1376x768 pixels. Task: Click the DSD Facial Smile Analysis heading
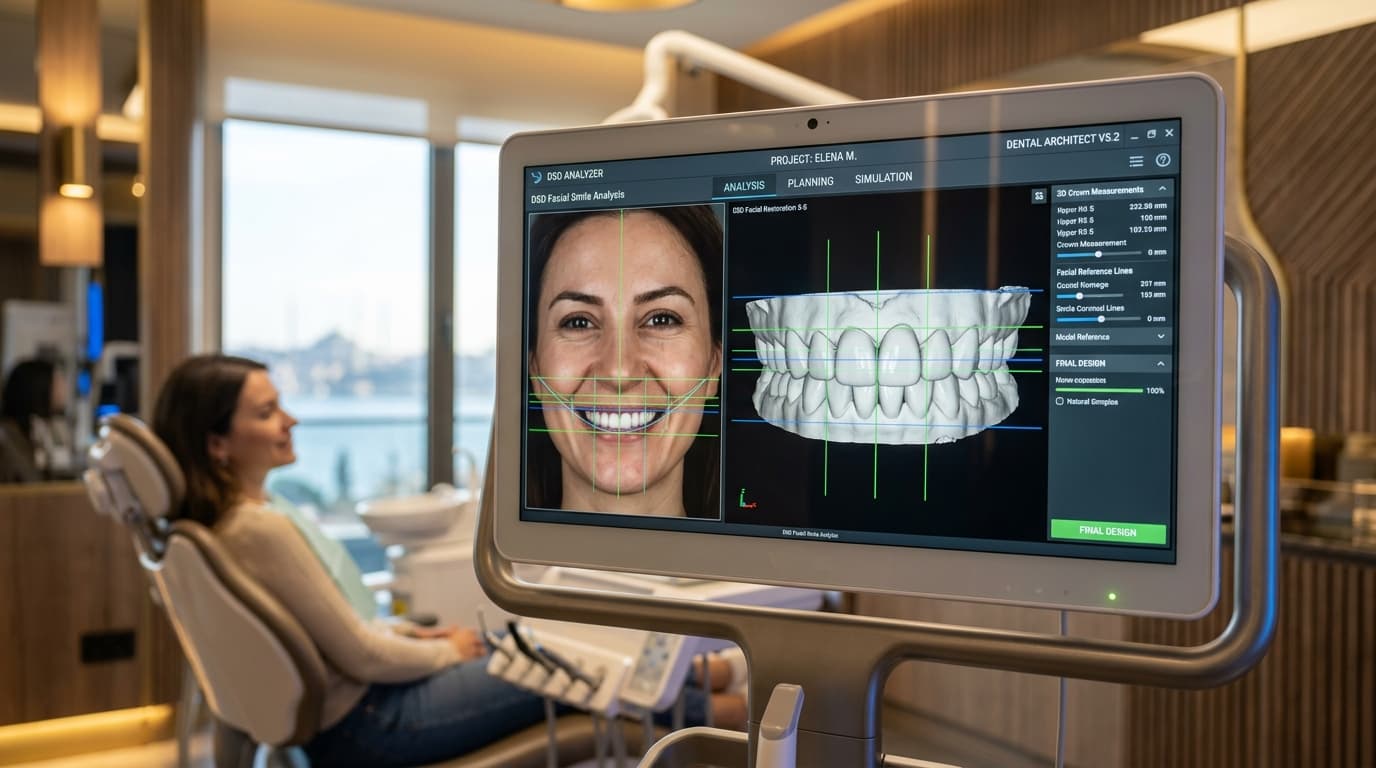(x=578, y=197)
